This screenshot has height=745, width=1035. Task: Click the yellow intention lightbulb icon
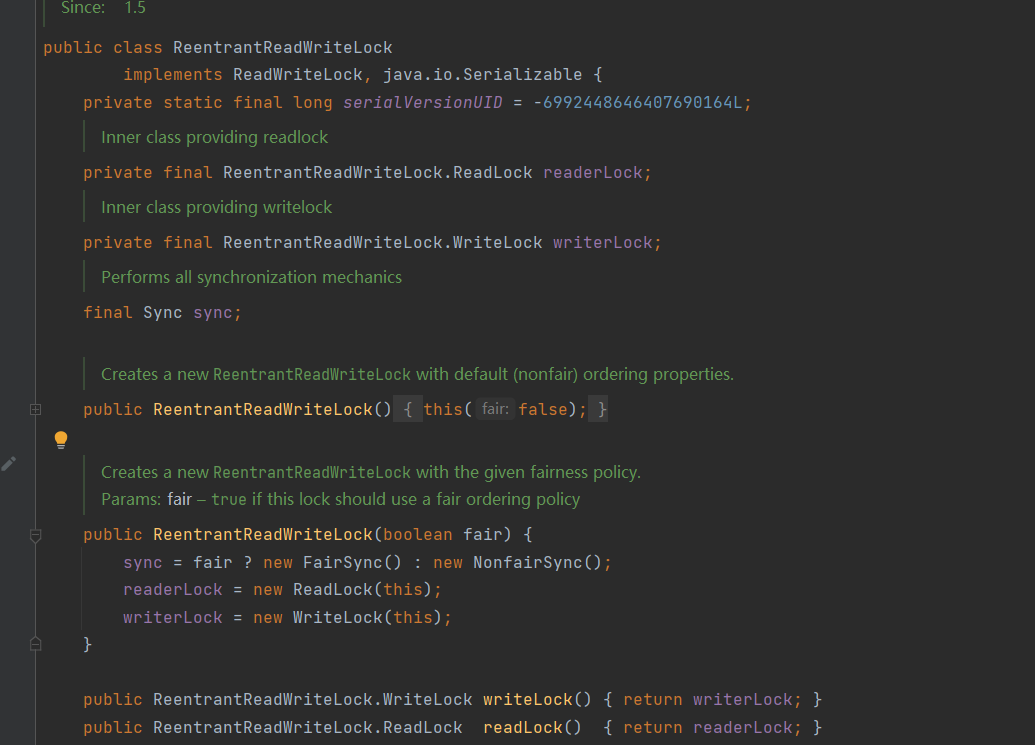point(60,439)
